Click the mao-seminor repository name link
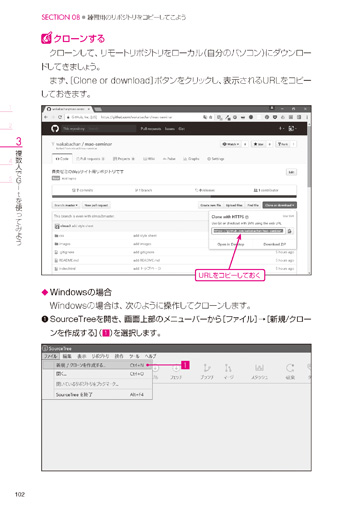This screenshot has width=360, height=510. (x=98, y=144)
